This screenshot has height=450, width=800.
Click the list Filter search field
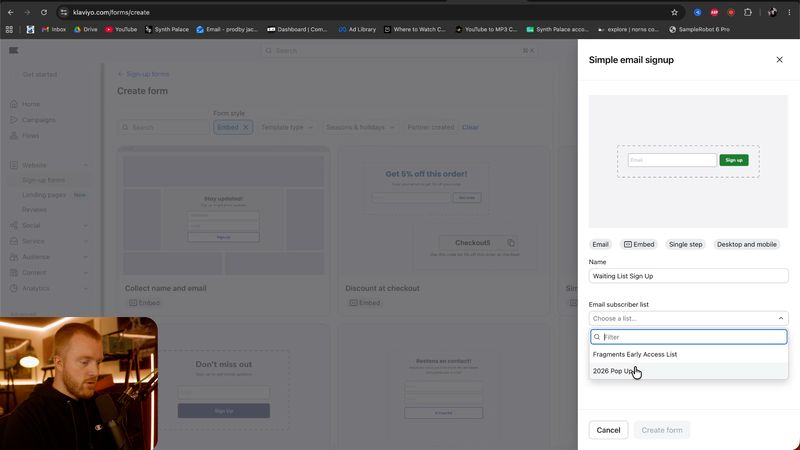tap(688, 337)
